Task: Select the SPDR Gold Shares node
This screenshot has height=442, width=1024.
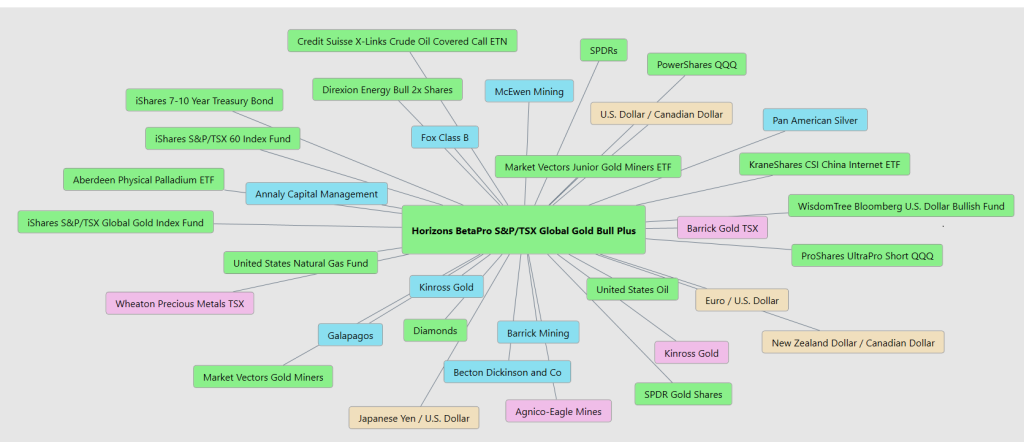Action: coord(683,394)
